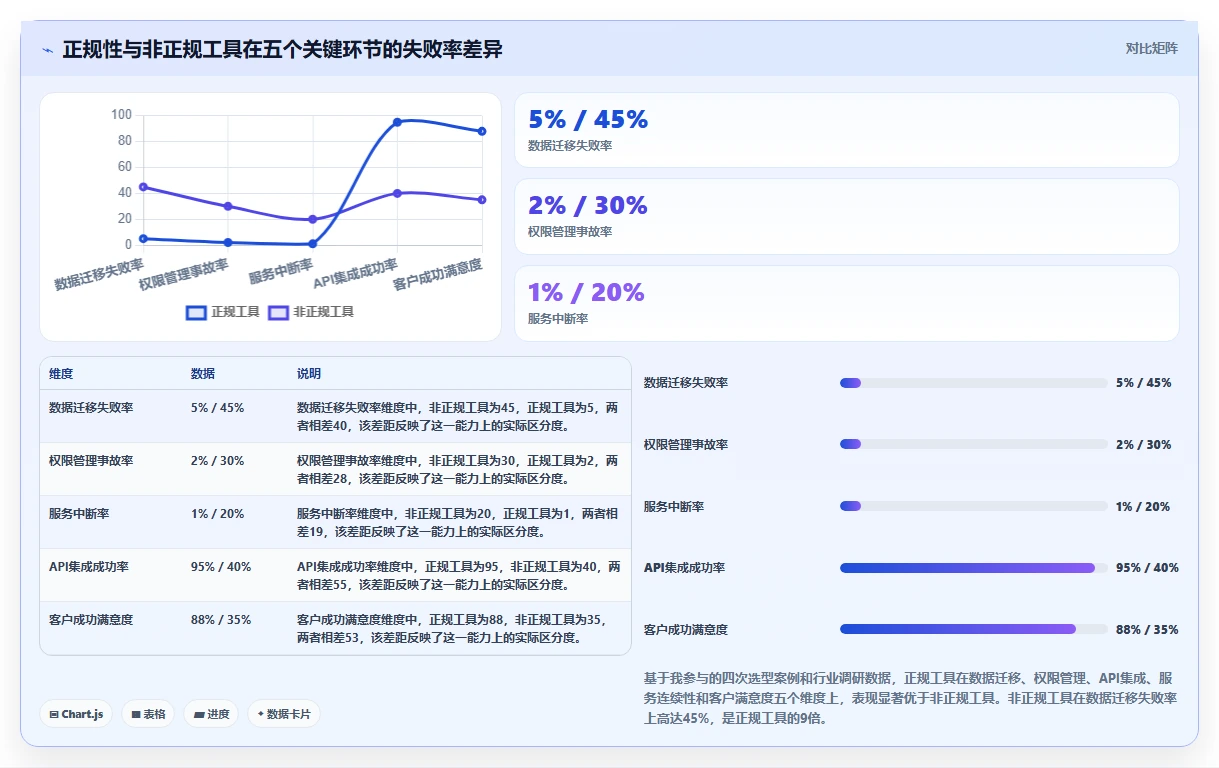Toggle the 正规工具 legend item
Viewport: 1219px width, 768px height.
click(223, 312)
